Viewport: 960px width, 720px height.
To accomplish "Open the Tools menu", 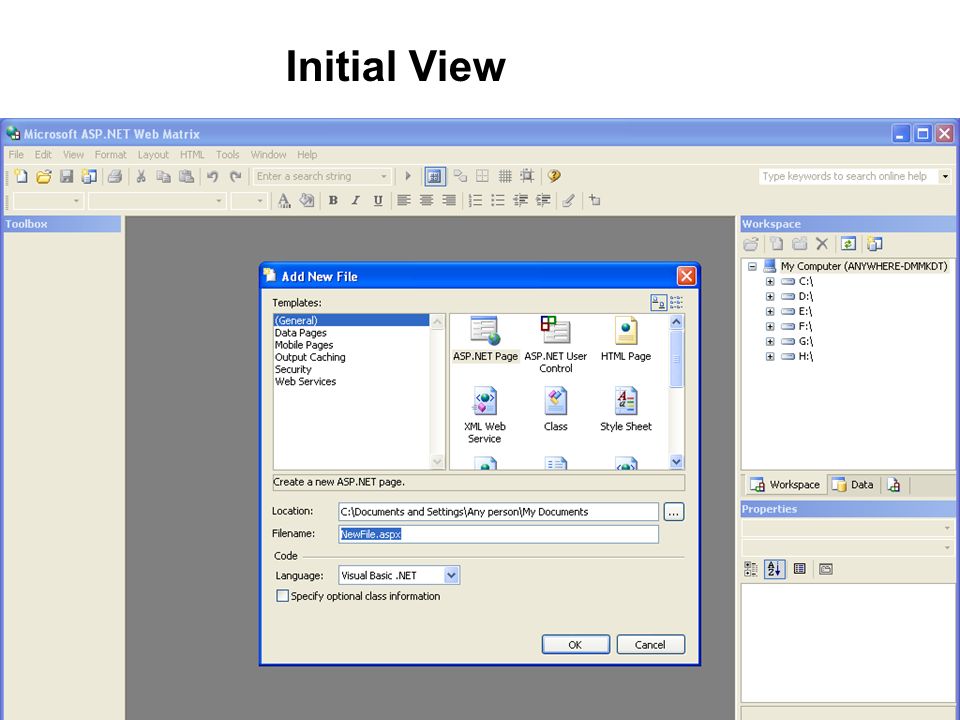I will pyautogui.click(x=227, y=155).
